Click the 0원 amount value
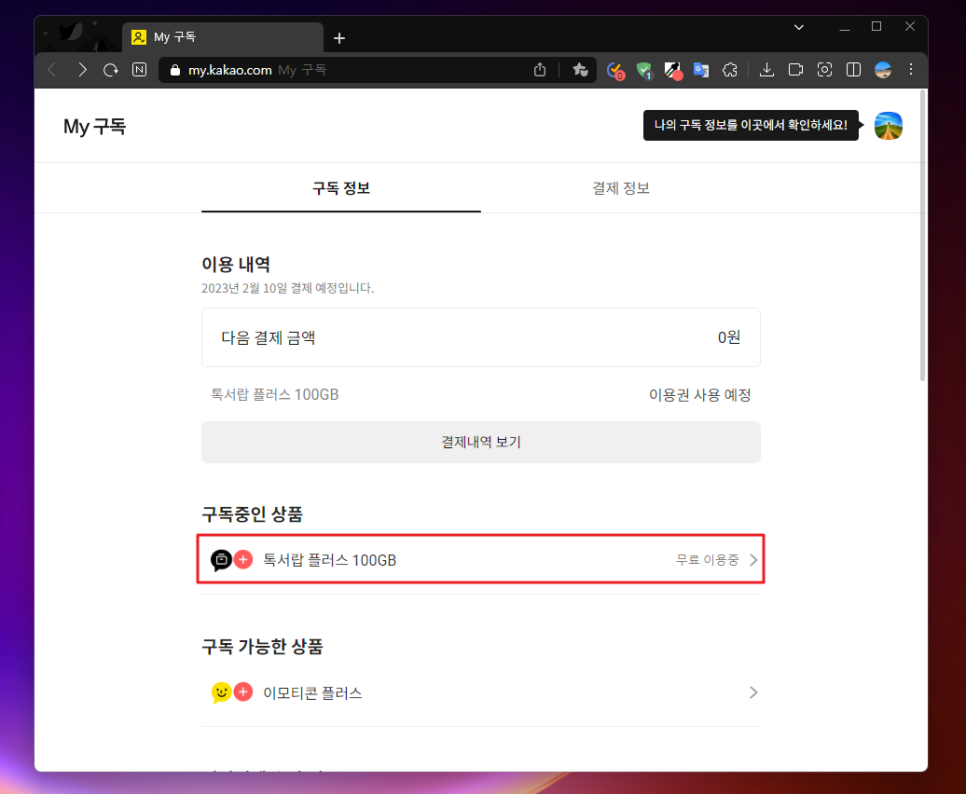 [729, 338]
